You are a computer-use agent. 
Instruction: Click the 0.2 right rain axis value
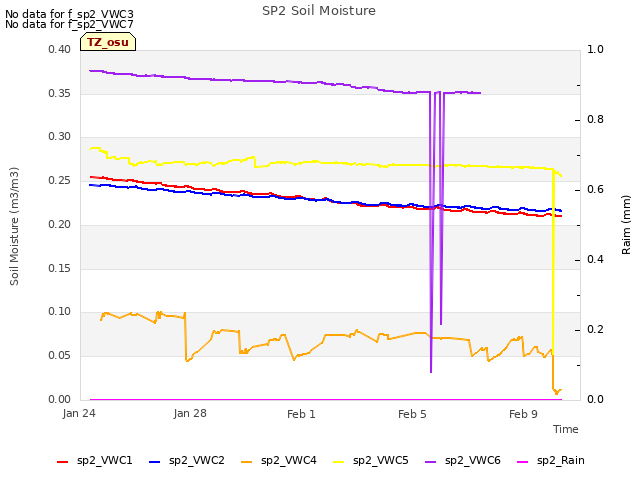click(595, 329)
